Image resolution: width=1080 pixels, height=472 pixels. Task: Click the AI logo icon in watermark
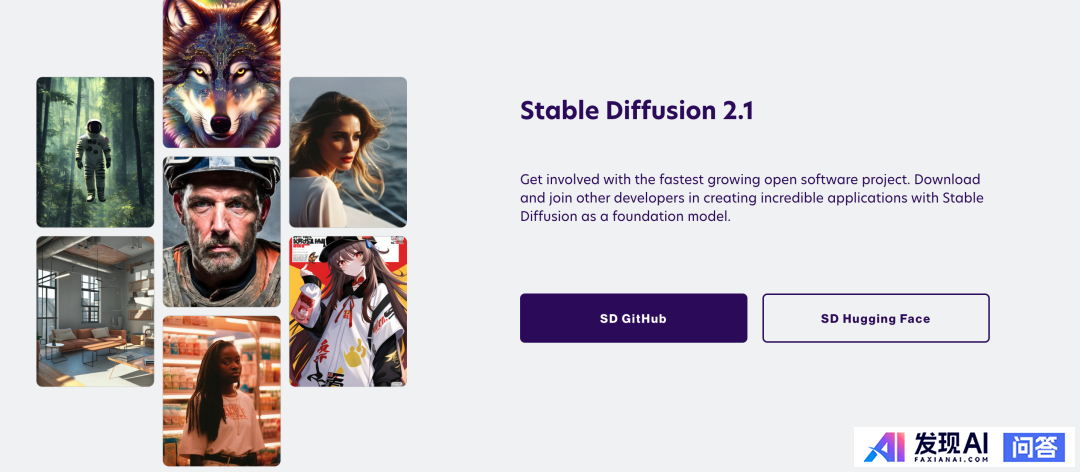coord(886,448)
